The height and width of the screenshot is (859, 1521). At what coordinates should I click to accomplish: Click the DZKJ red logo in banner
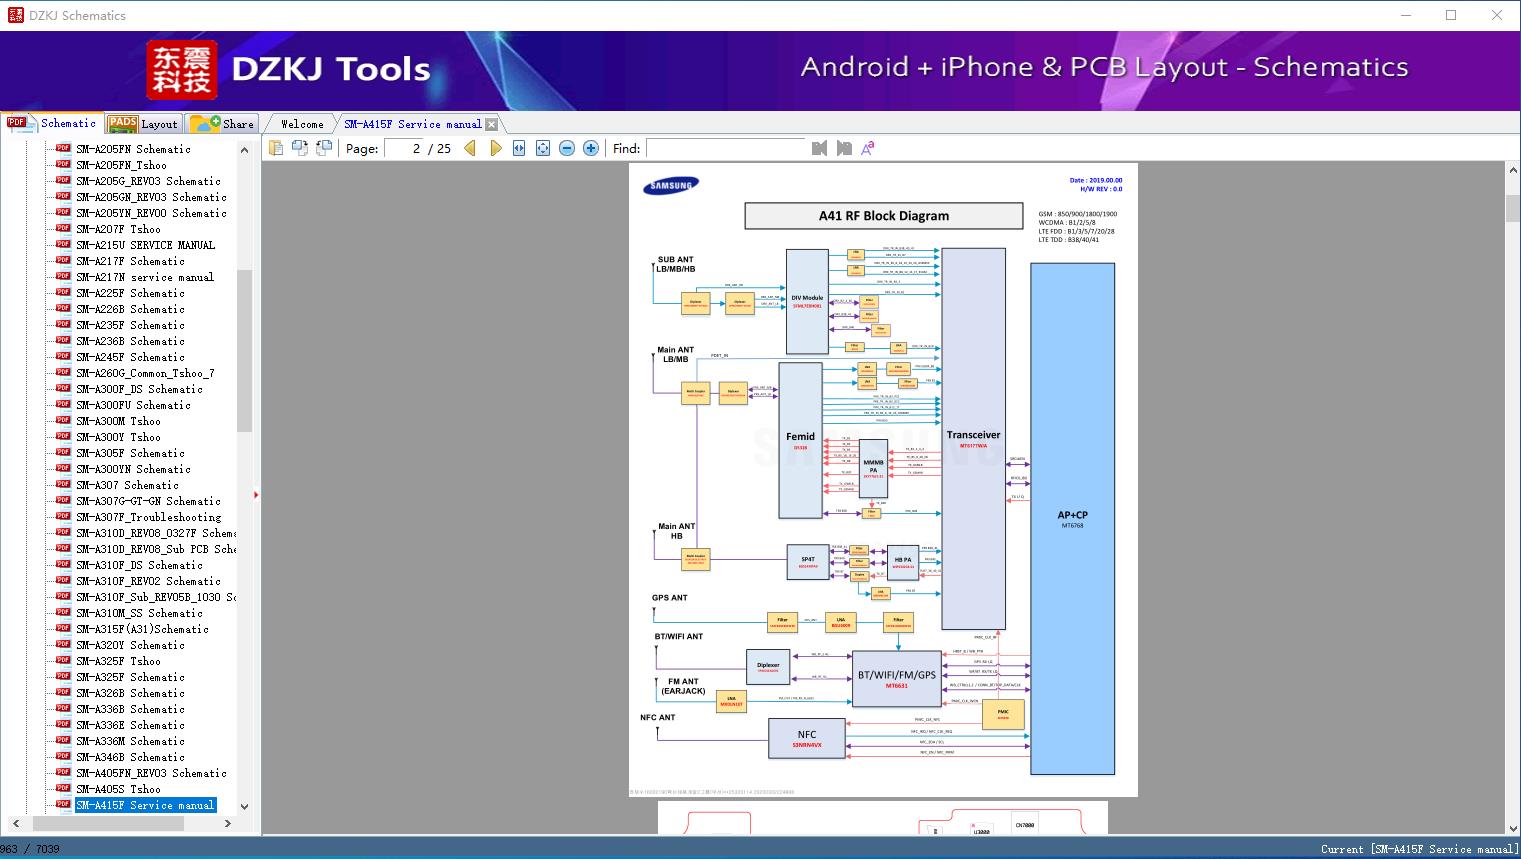pos(181,70)
